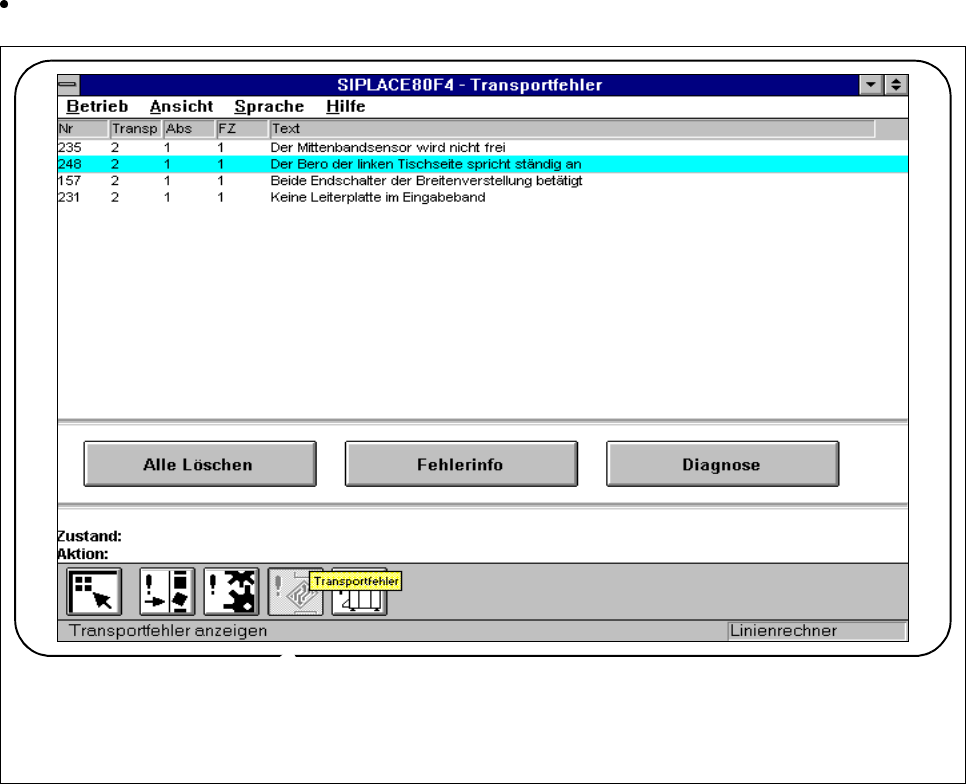The width and height of the screenshot is (966, 784).
Task: Click the Zustand: label
Action: coord(90,536)
